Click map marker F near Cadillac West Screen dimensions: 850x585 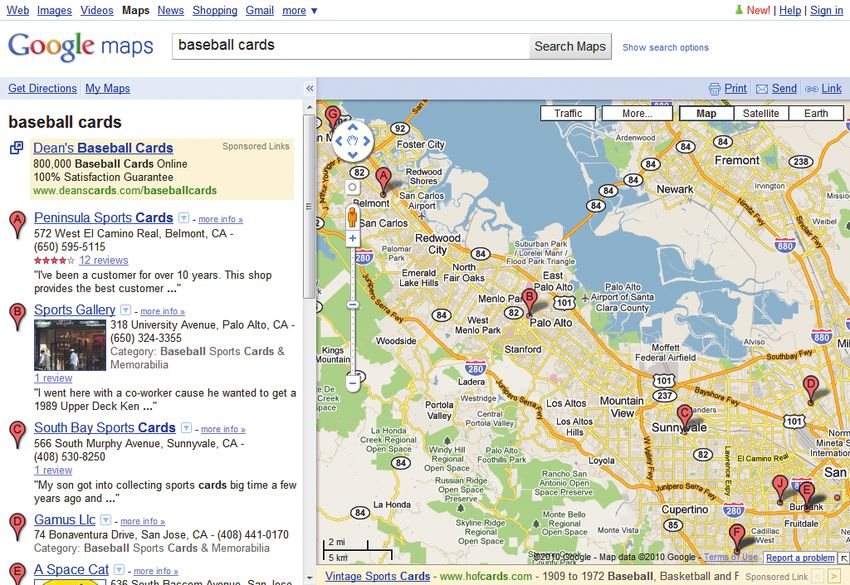pyautogui.click(x=736, y=538)
